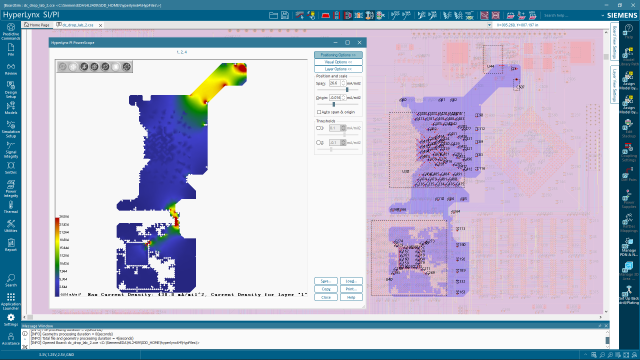The image size is (640, 360).
Task: Click the save disk icon in the top toolbar
Action: coord(285,16)
